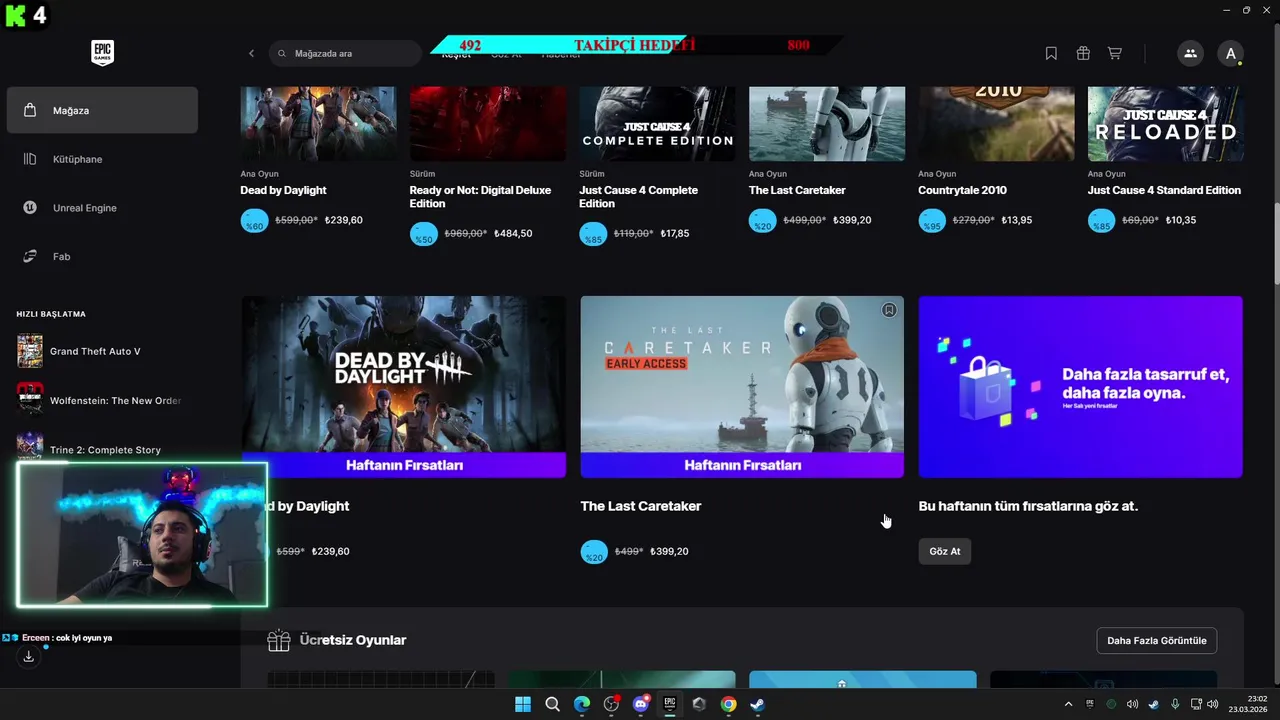Image resolution: width=1280 pixels, height=720 pixels.
Task: Open the downloads icon in sidebar
Action: click(28, 656)
